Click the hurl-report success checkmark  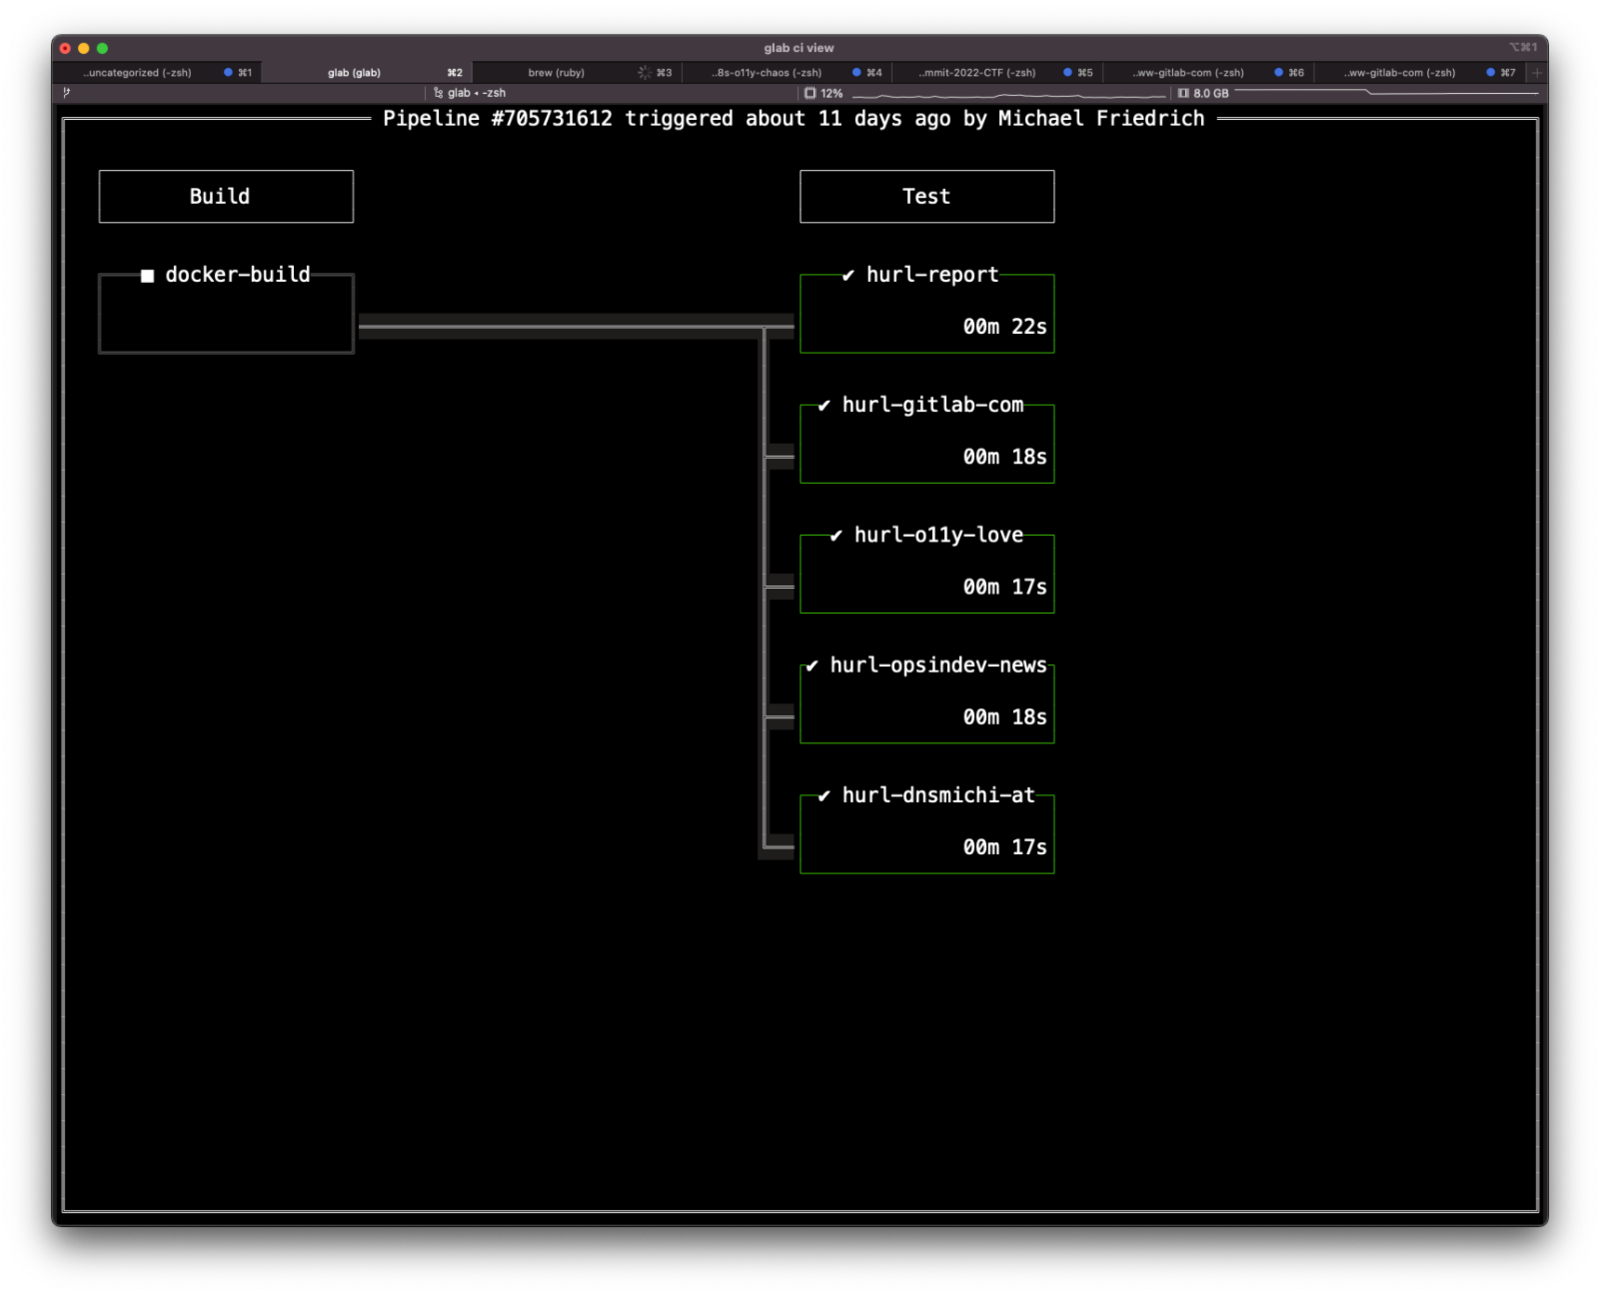point(848,276)
